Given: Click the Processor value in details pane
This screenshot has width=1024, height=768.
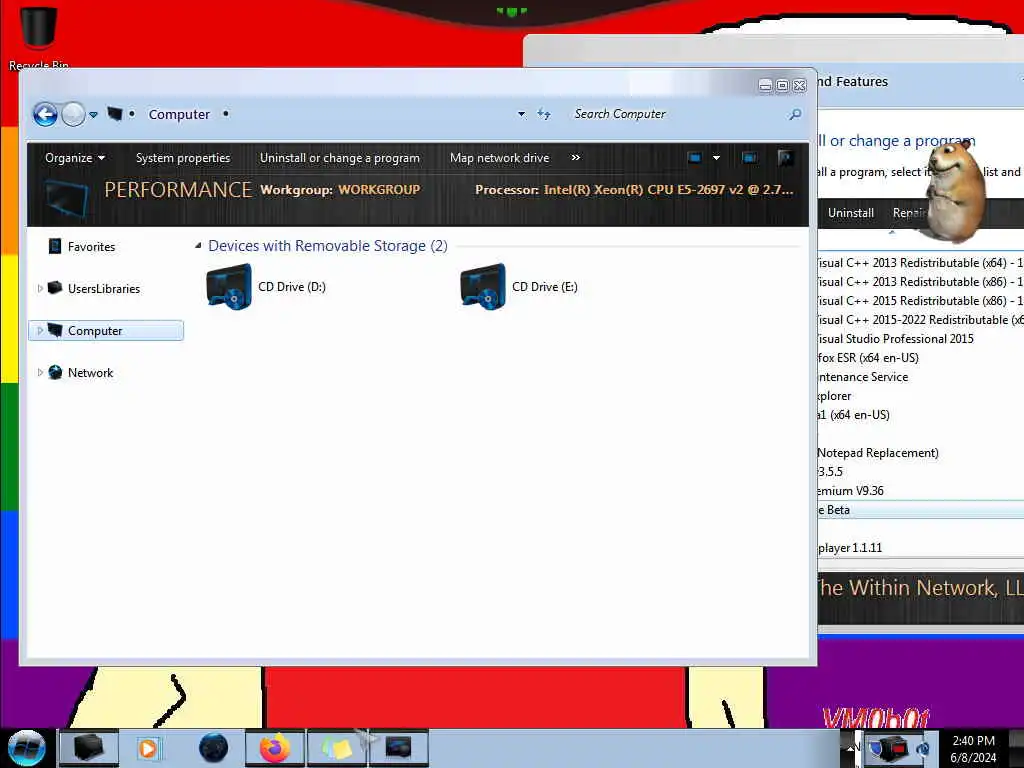Looking at the screenshot, I should tap(668, 190).
